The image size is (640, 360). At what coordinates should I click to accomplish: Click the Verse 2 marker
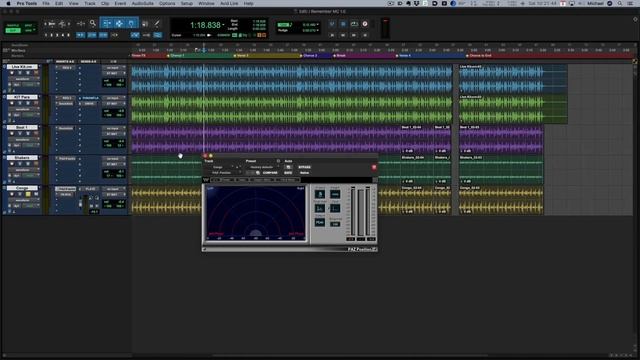(x=242, y=56)
